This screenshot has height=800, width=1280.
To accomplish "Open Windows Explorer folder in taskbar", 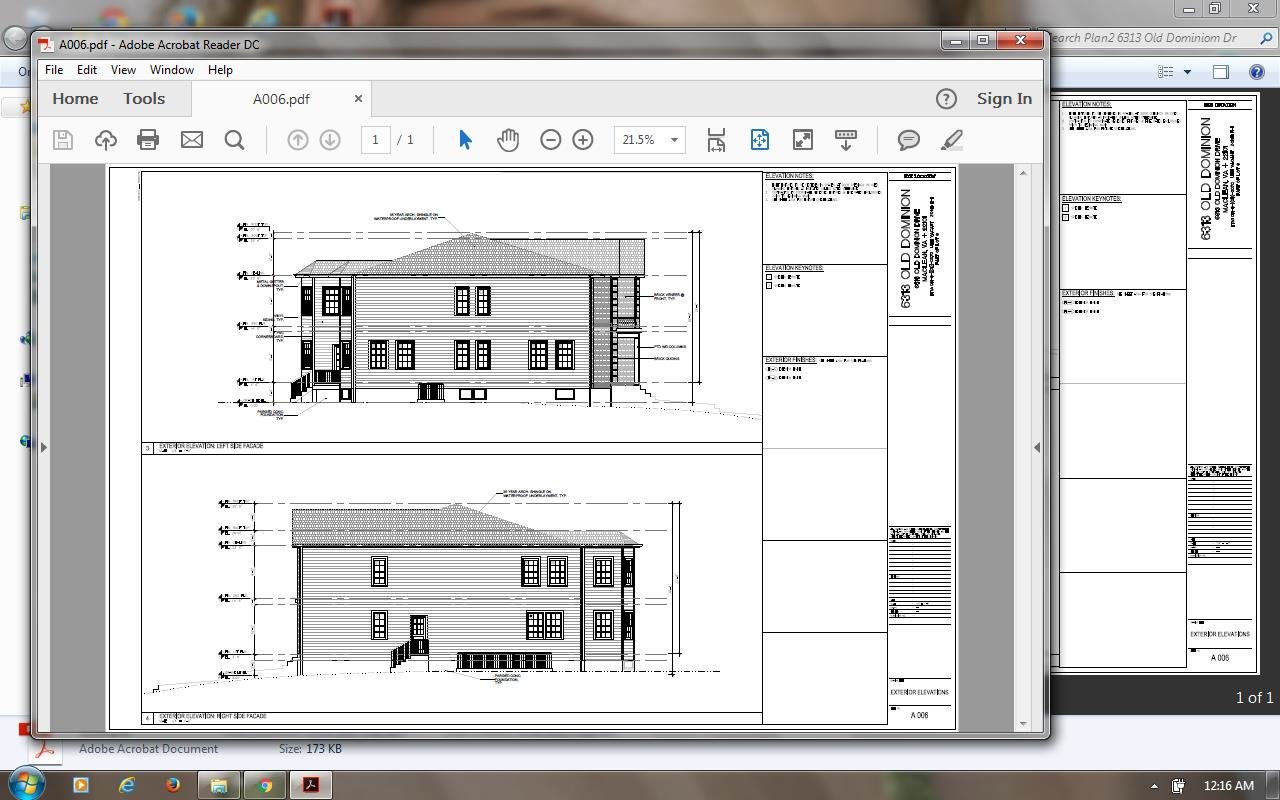I will (x=219, y=785).
